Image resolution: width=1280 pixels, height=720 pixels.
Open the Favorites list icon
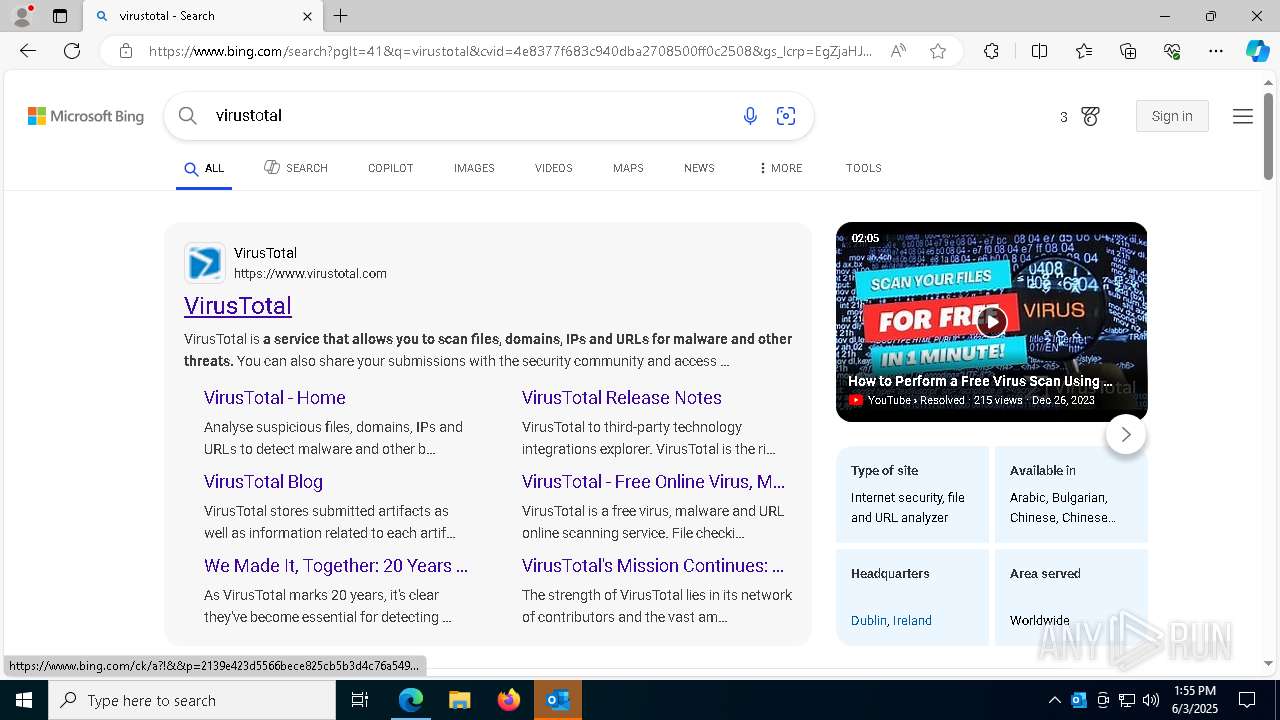[x=1084, y=51]
